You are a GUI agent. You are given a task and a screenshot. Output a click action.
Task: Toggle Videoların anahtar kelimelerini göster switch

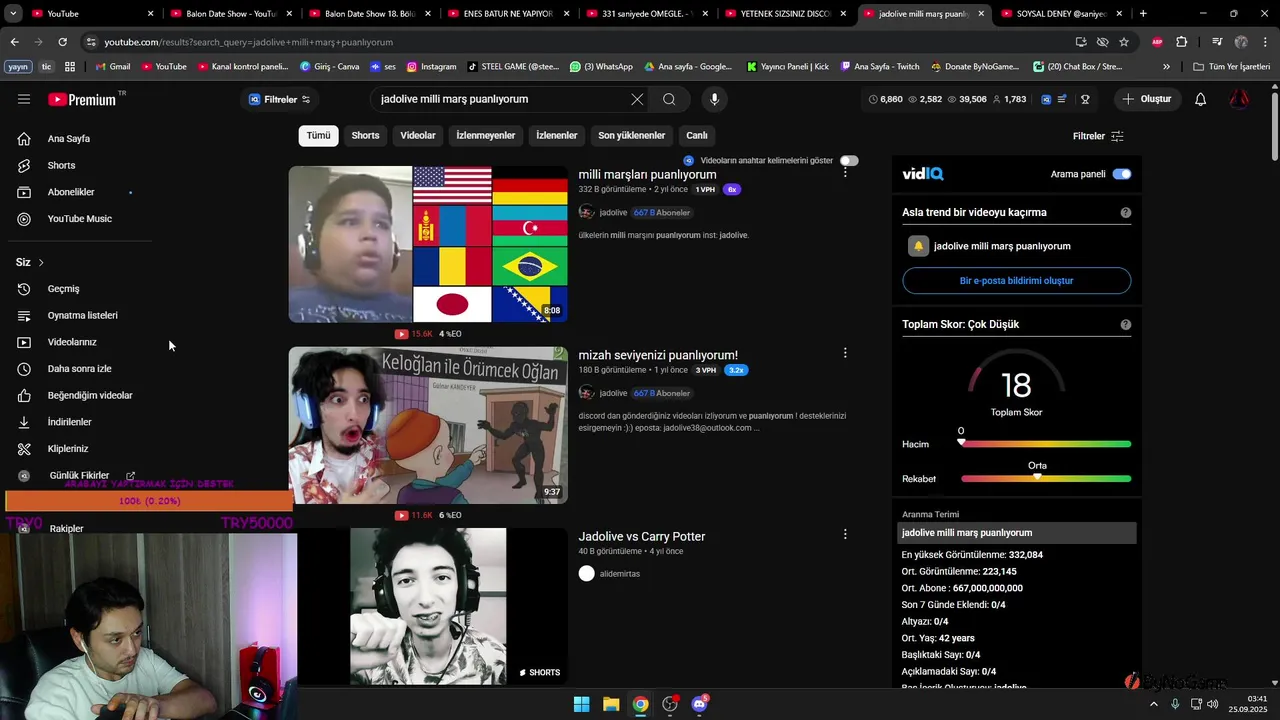[849, 160]
